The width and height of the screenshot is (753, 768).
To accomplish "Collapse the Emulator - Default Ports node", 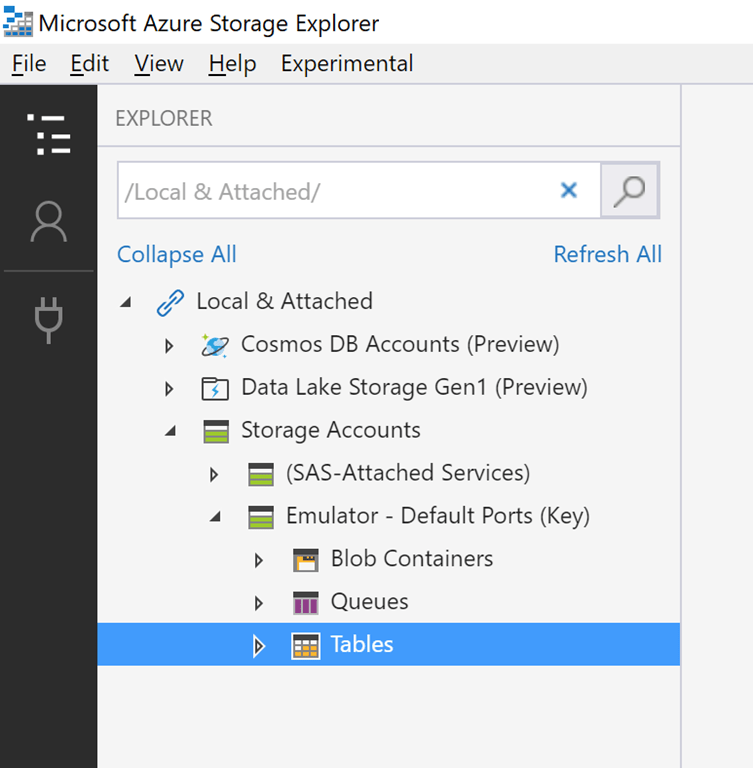I will coord(215,517).
